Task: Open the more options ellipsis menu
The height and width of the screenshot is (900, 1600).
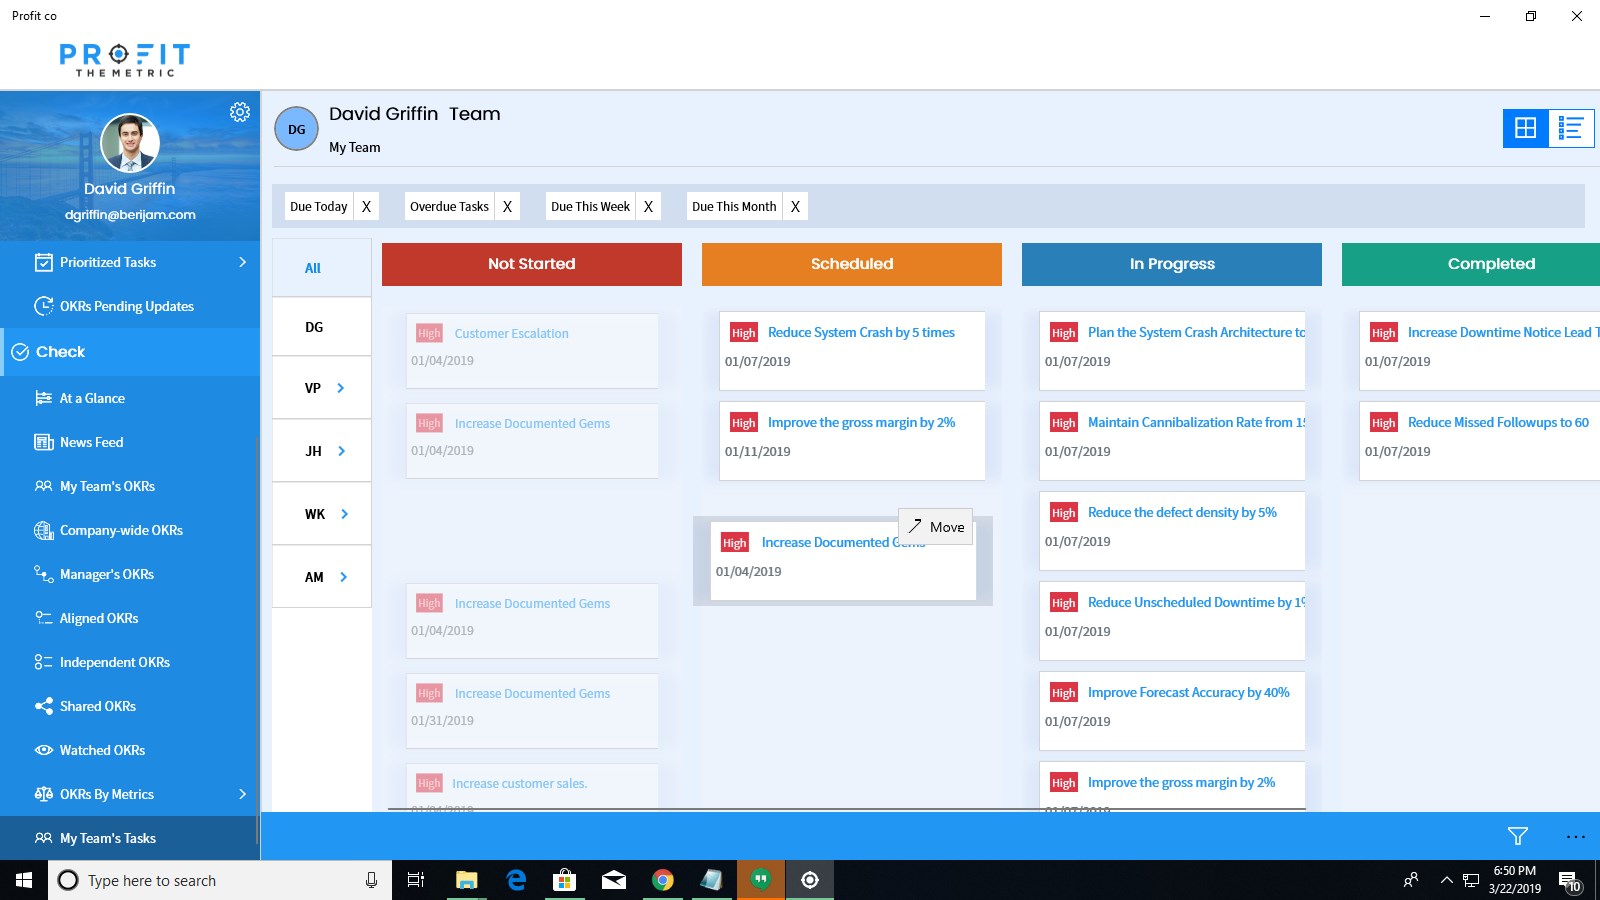Action: pos(1576,836)
